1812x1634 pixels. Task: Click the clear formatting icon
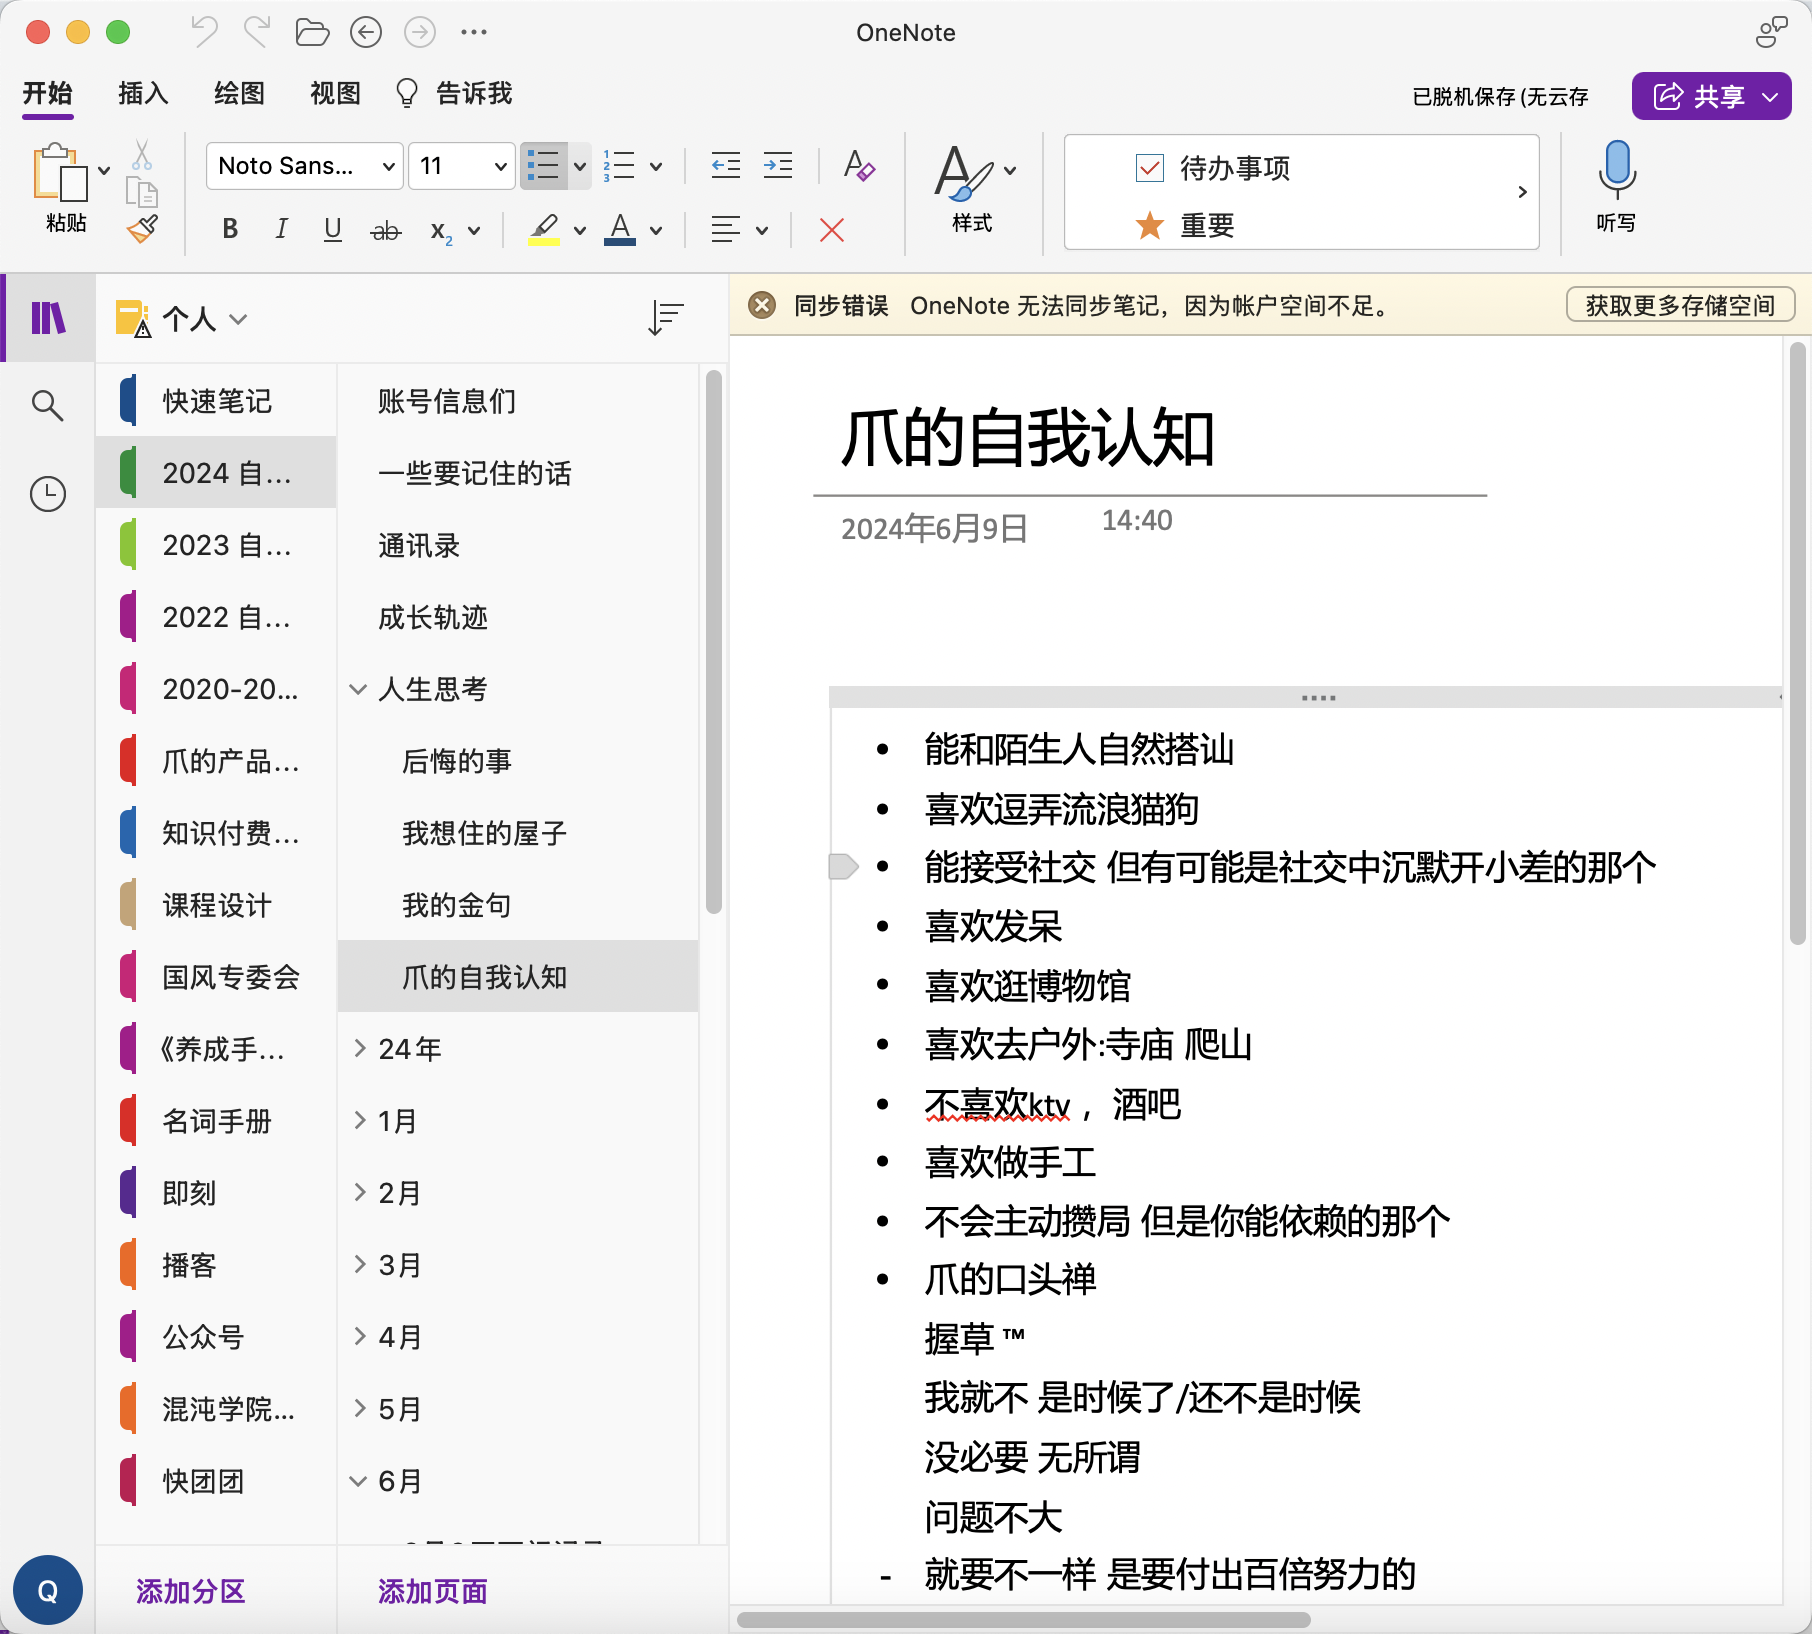coord(858,166)
